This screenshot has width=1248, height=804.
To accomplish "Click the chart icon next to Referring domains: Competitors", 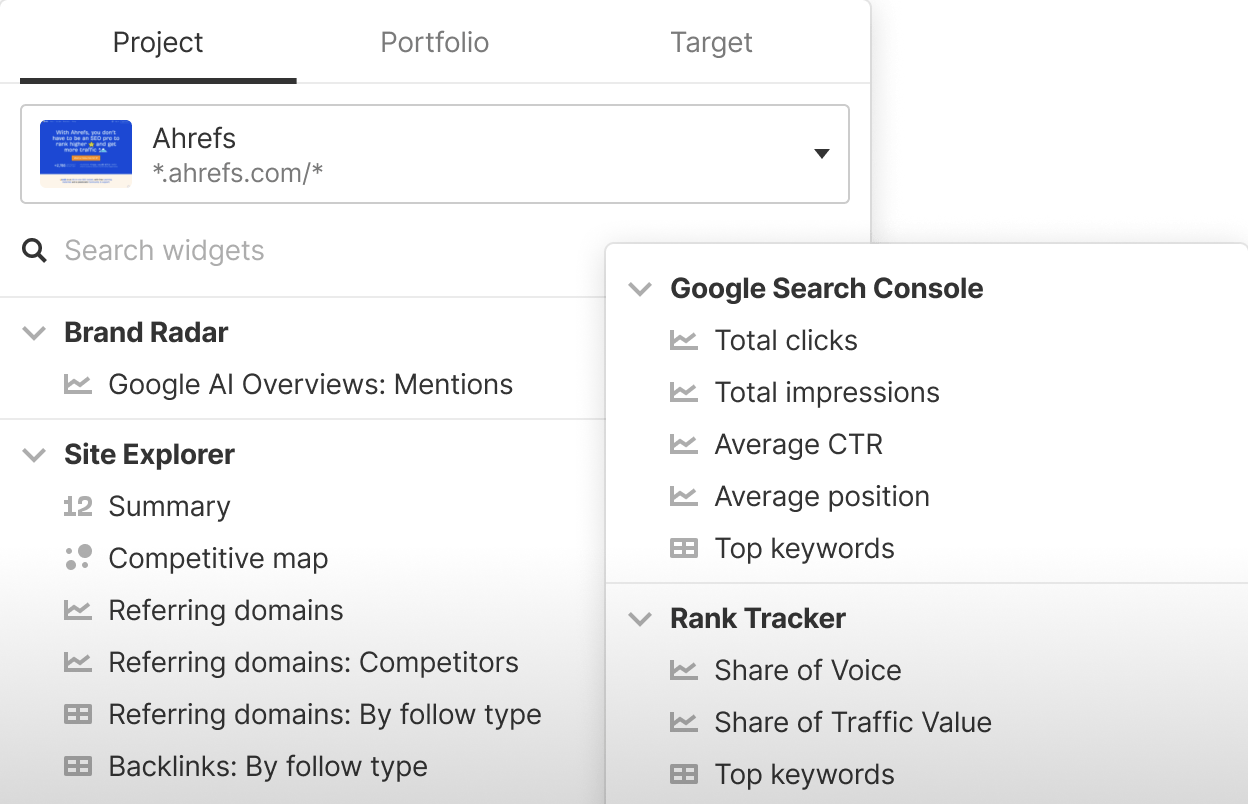I will coord(79,662).
